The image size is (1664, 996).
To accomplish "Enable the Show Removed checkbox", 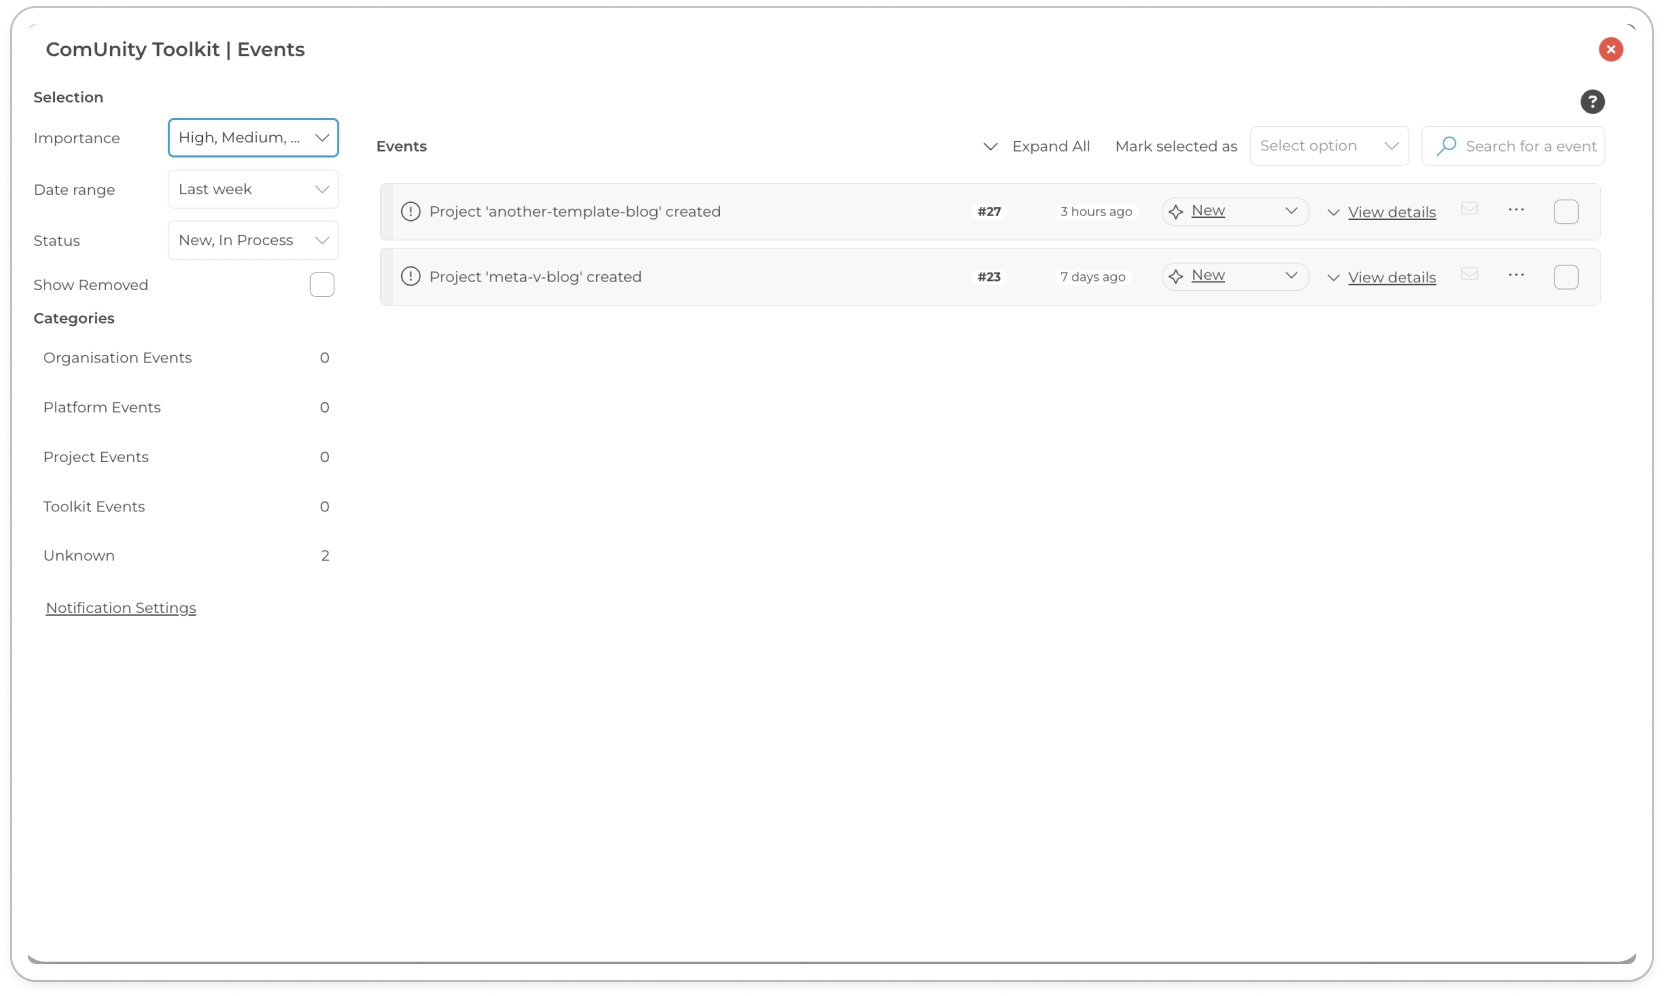I will point(322,285).
